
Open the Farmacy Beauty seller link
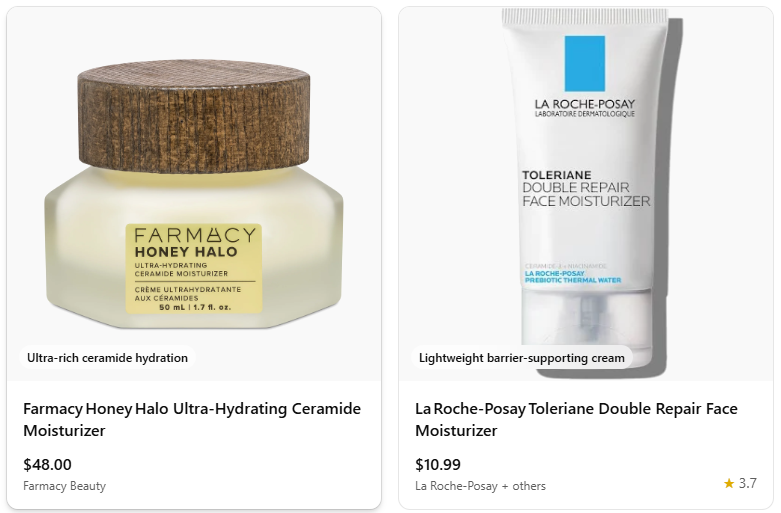tap(65, 486)
